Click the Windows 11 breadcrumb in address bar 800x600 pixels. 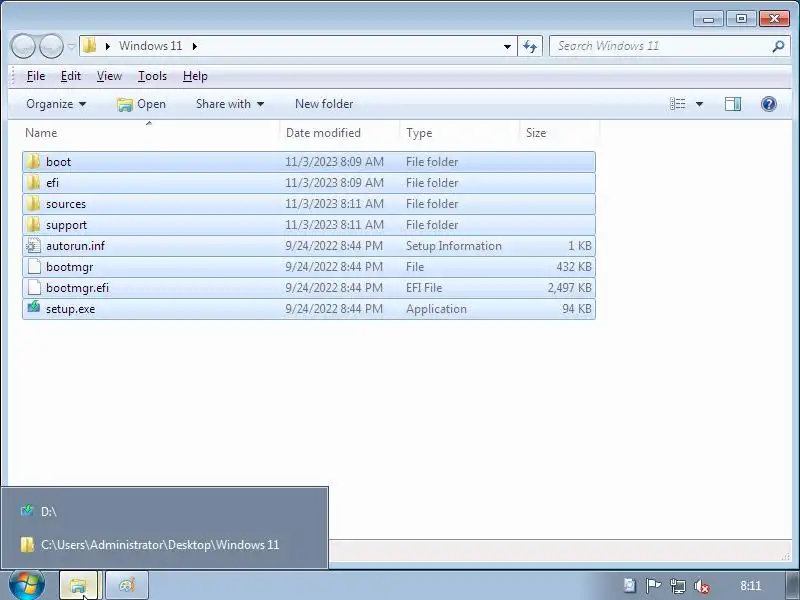151,46
